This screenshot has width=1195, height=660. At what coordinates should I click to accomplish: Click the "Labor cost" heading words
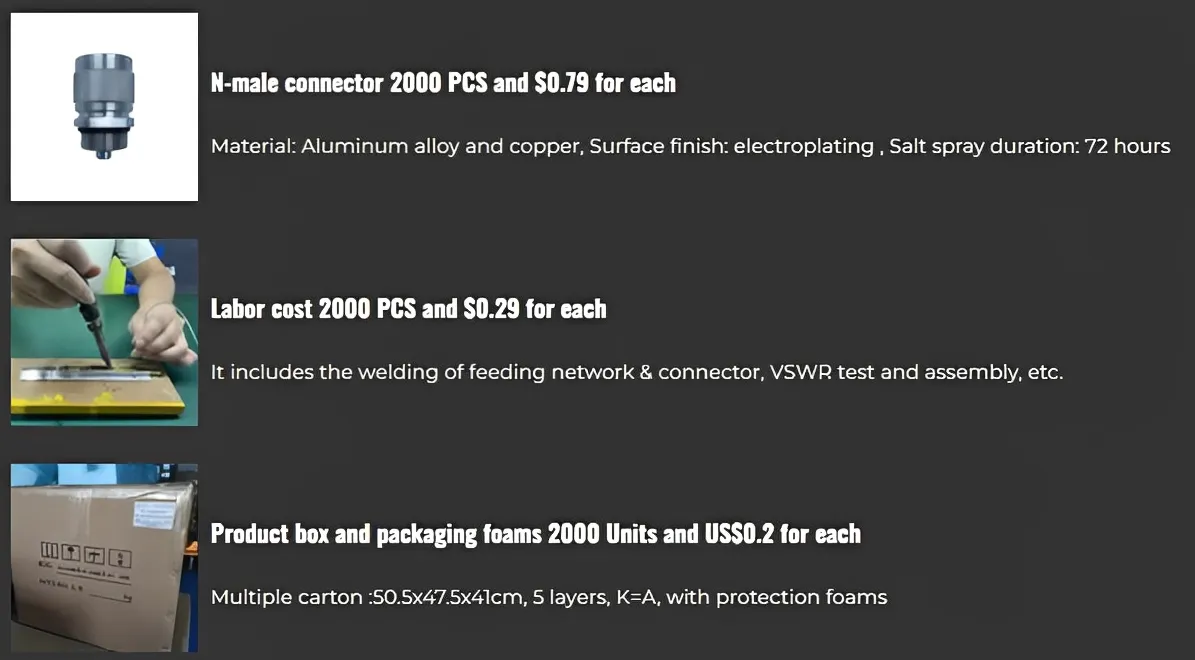click(x=262, y=309)
